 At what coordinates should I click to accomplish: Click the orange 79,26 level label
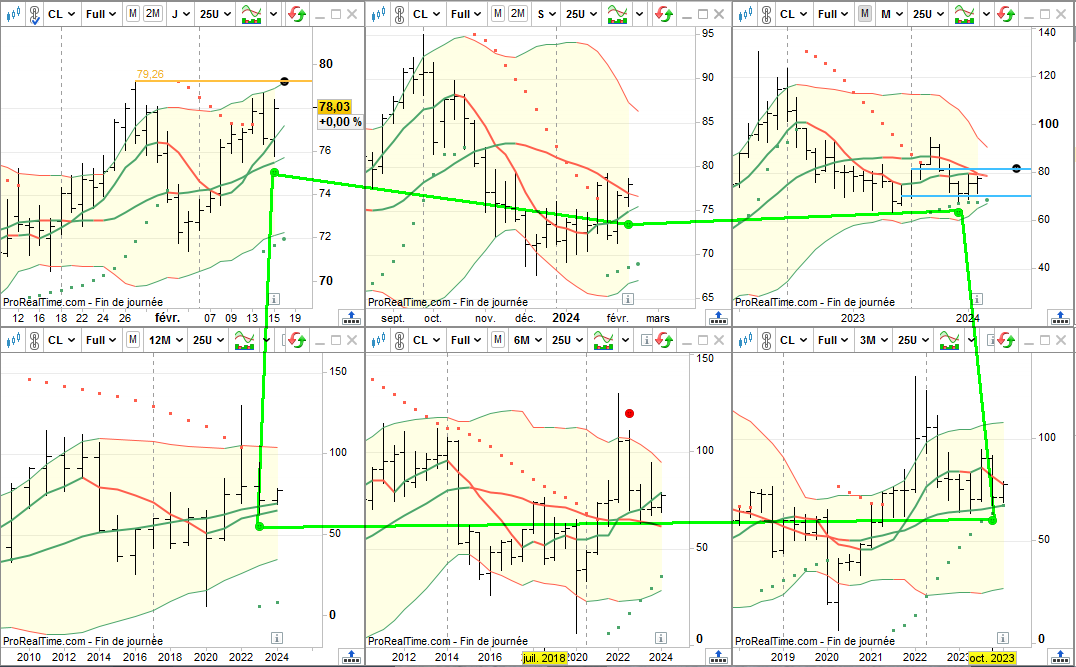pos(150,74)
